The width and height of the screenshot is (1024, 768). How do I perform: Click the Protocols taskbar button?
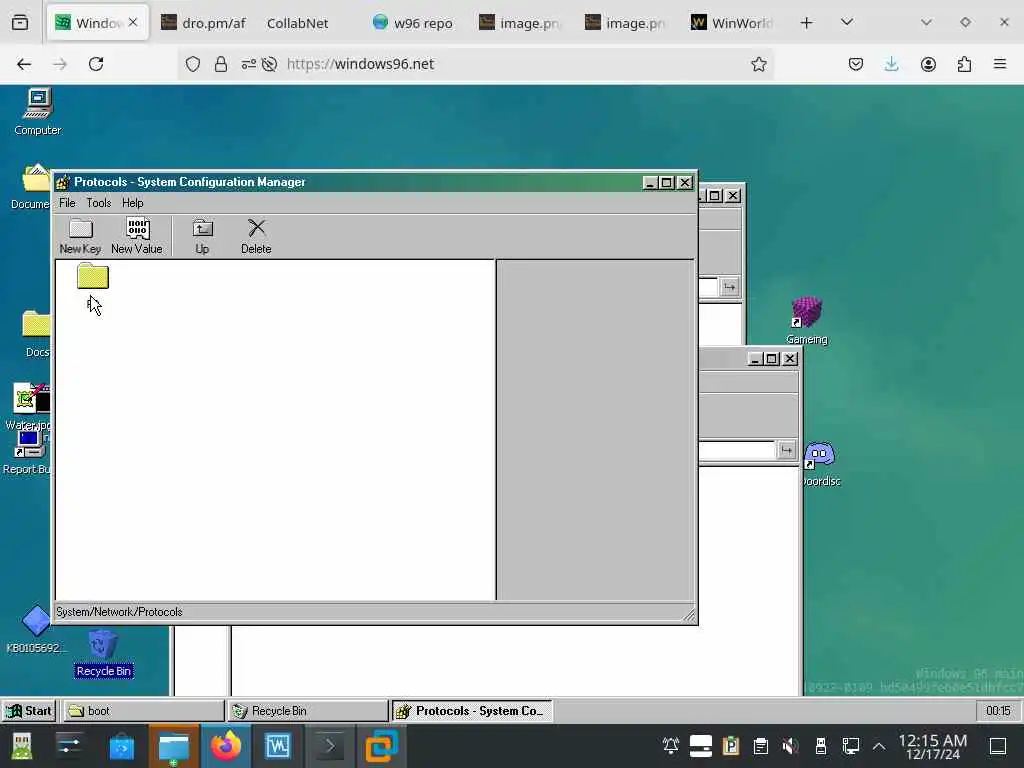[x=472, y=711]
